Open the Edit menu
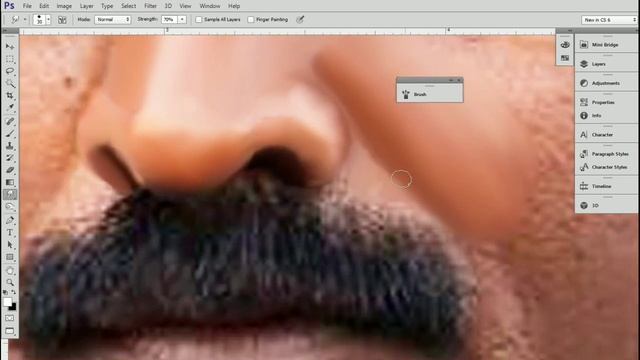The height and width of the screenshot is (360, 640). pos(44,6)
